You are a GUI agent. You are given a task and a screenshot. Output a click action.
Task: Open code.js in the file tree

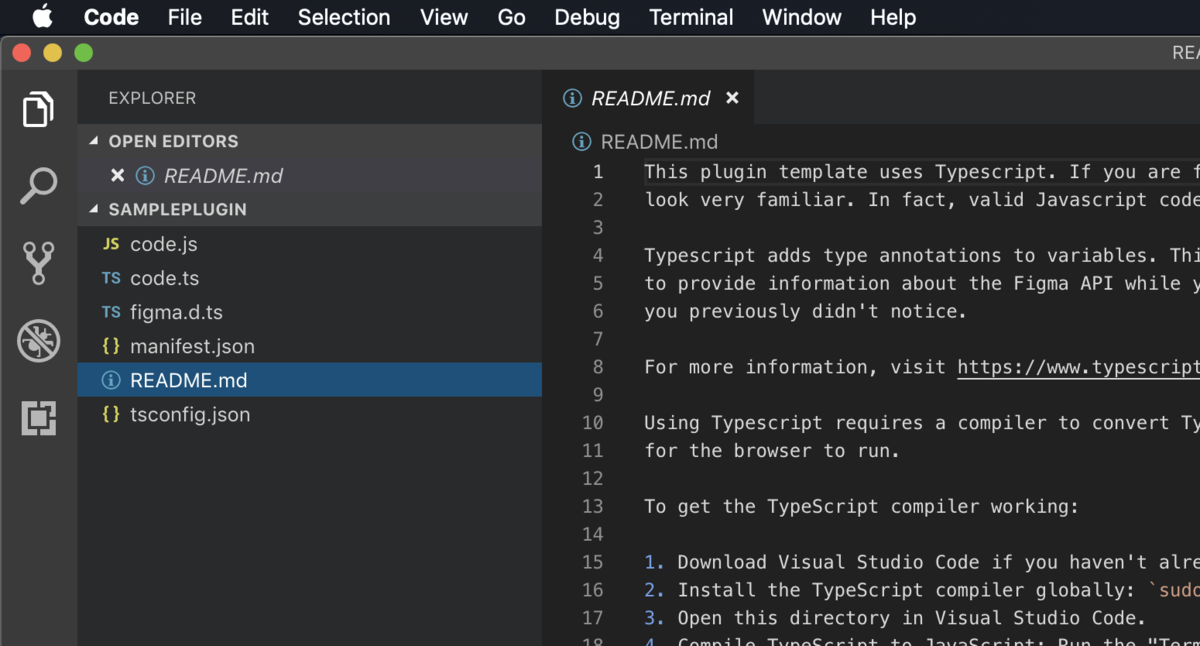click(x=310, y=244)
